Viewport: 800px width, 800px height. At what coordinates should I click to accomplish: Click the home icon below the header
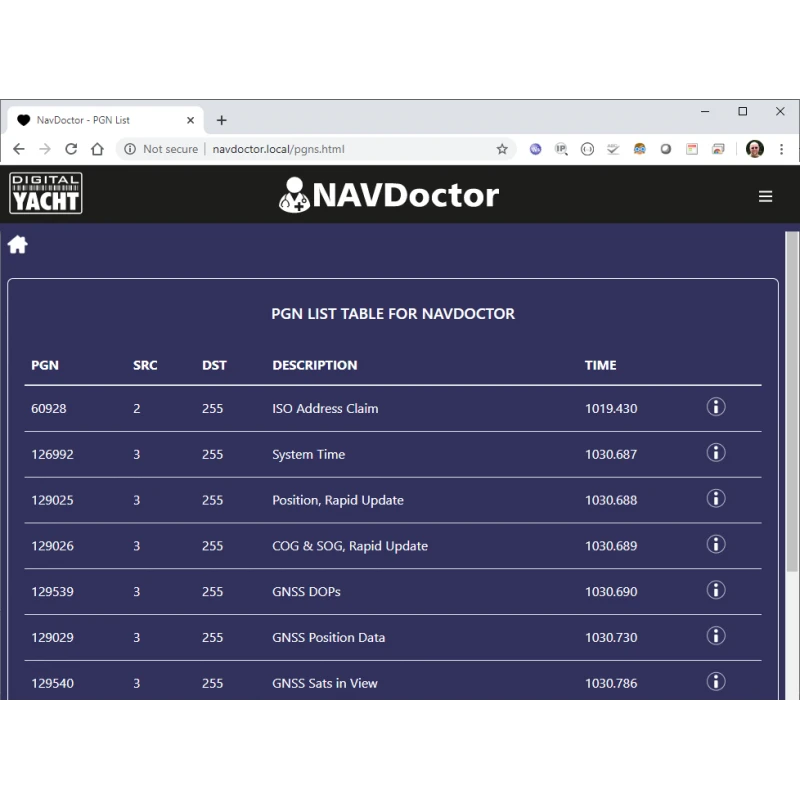[17, 245]
